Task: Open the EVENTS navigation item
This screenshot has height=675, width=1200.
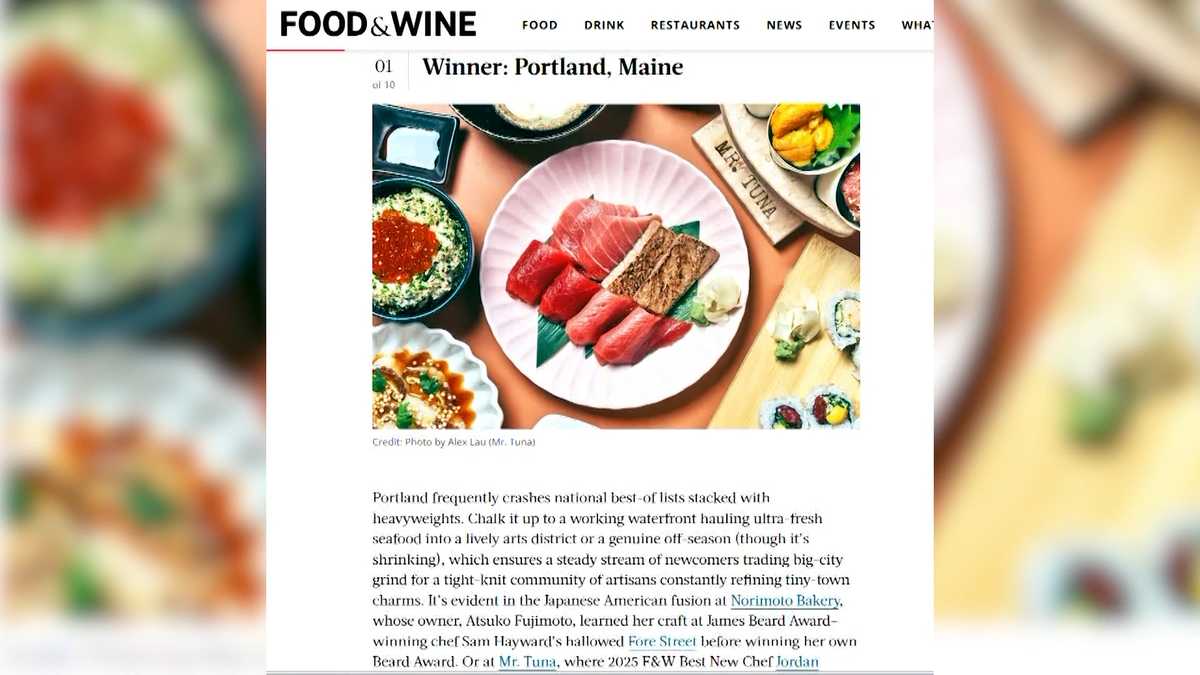Action: [852, 25]
